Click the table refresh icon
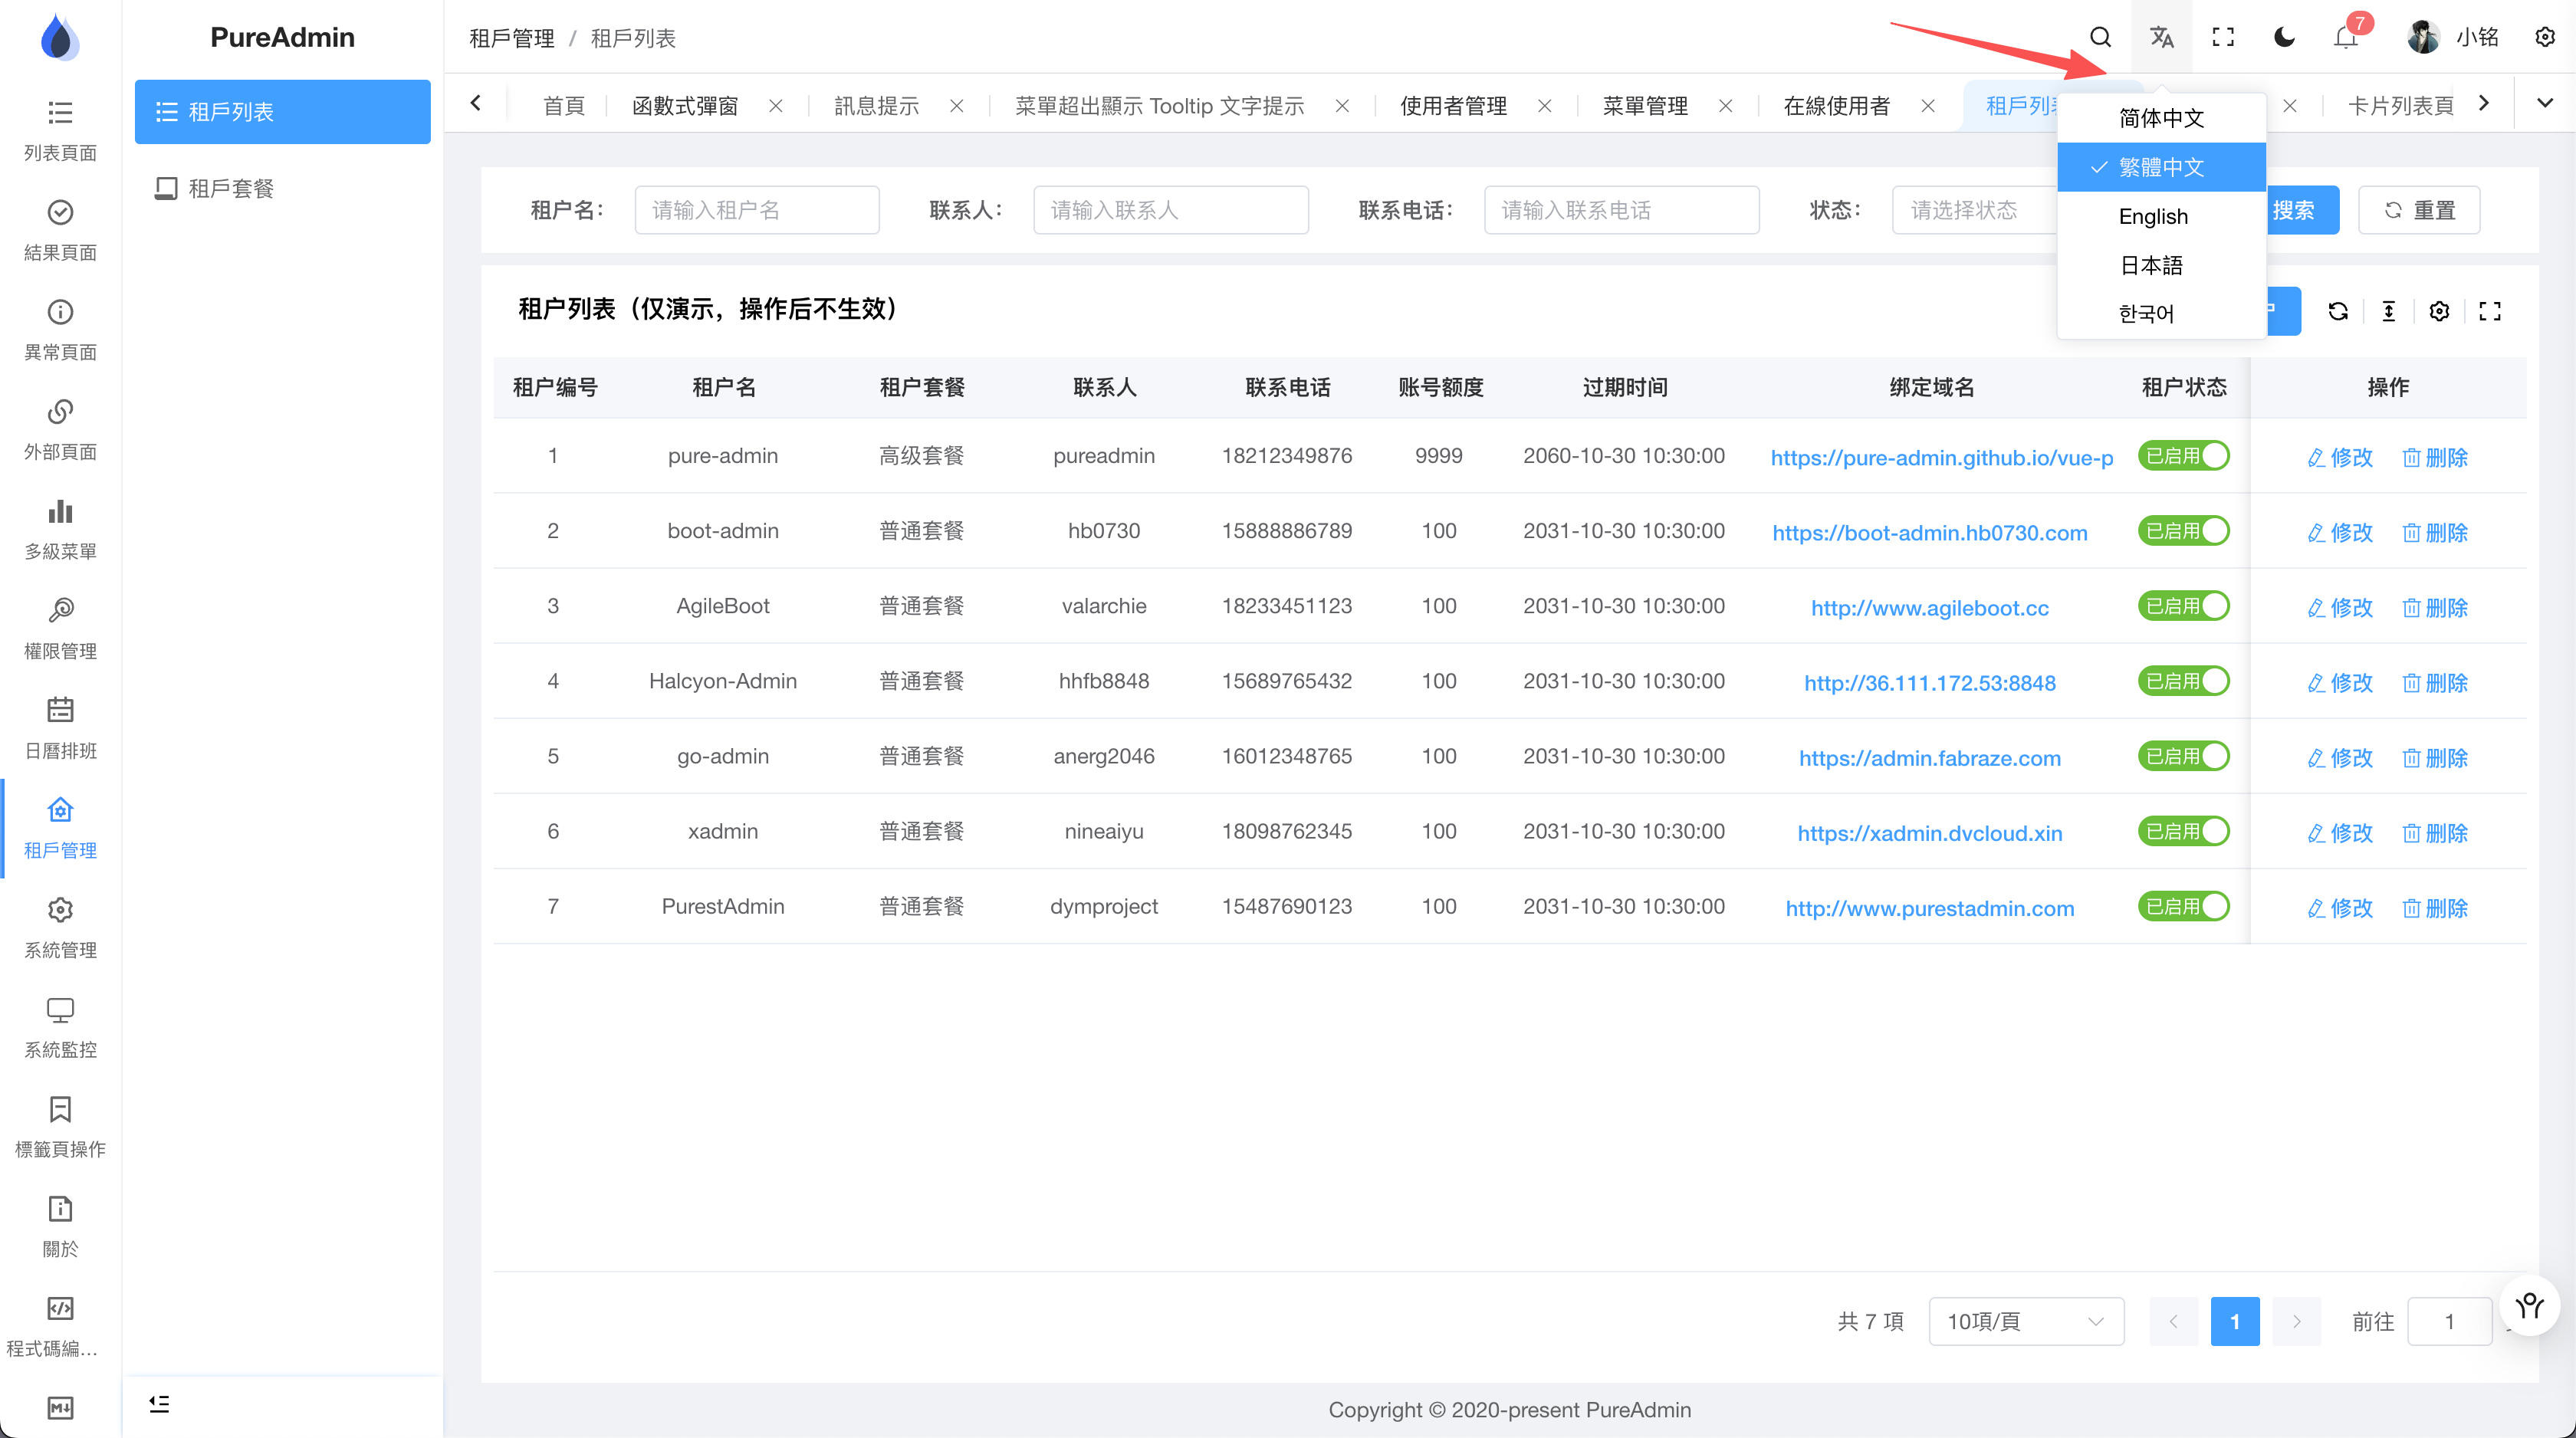This screenshot has height=1438, width=2576. tap(2338, 311)
